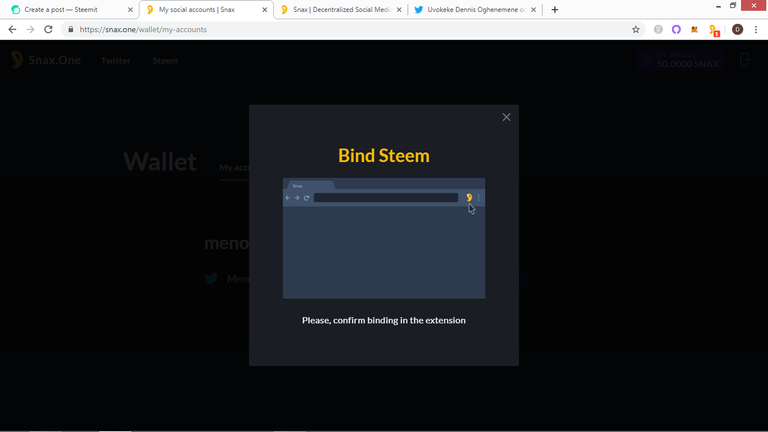The width and height of the screenshot is (768, 432).
Task: Close the Uvokeke Dennis Twitter tab
Action: pyautogui.click(x=533, y=10)
